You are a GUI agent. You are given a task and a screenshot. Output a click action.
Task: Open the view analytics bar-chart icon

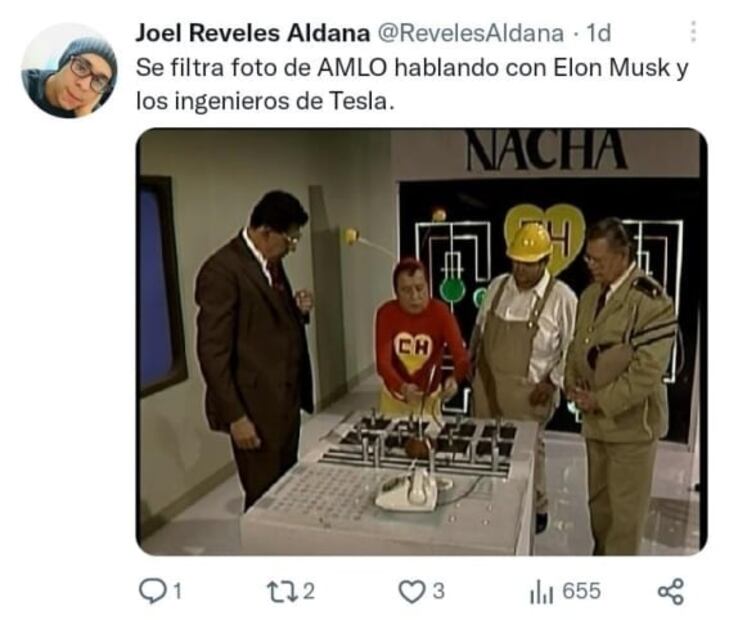coord(542,593)
